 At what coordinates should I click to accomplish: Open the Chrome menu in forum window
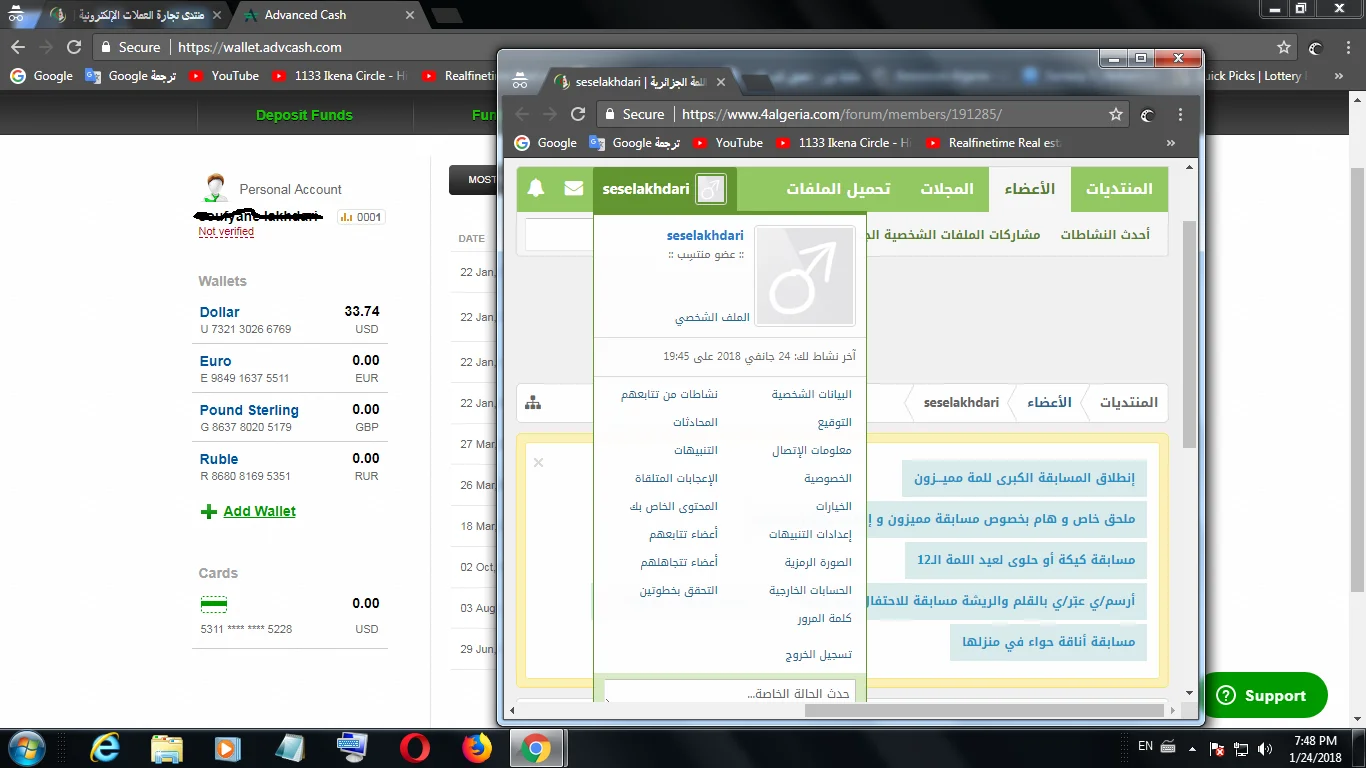1180,114
